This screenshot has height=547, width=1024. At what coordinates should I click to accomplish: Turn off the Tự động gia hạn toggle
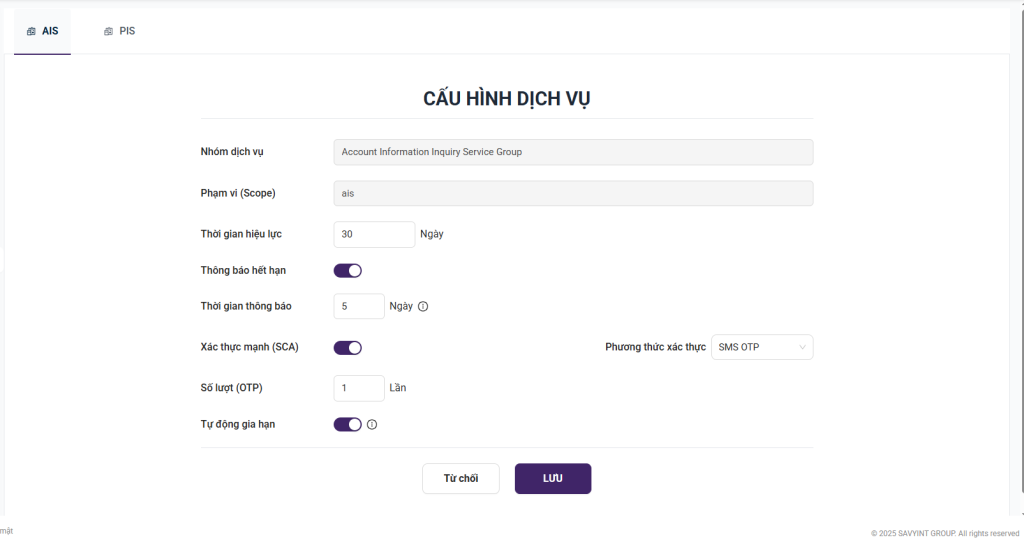tap(347, 425)
